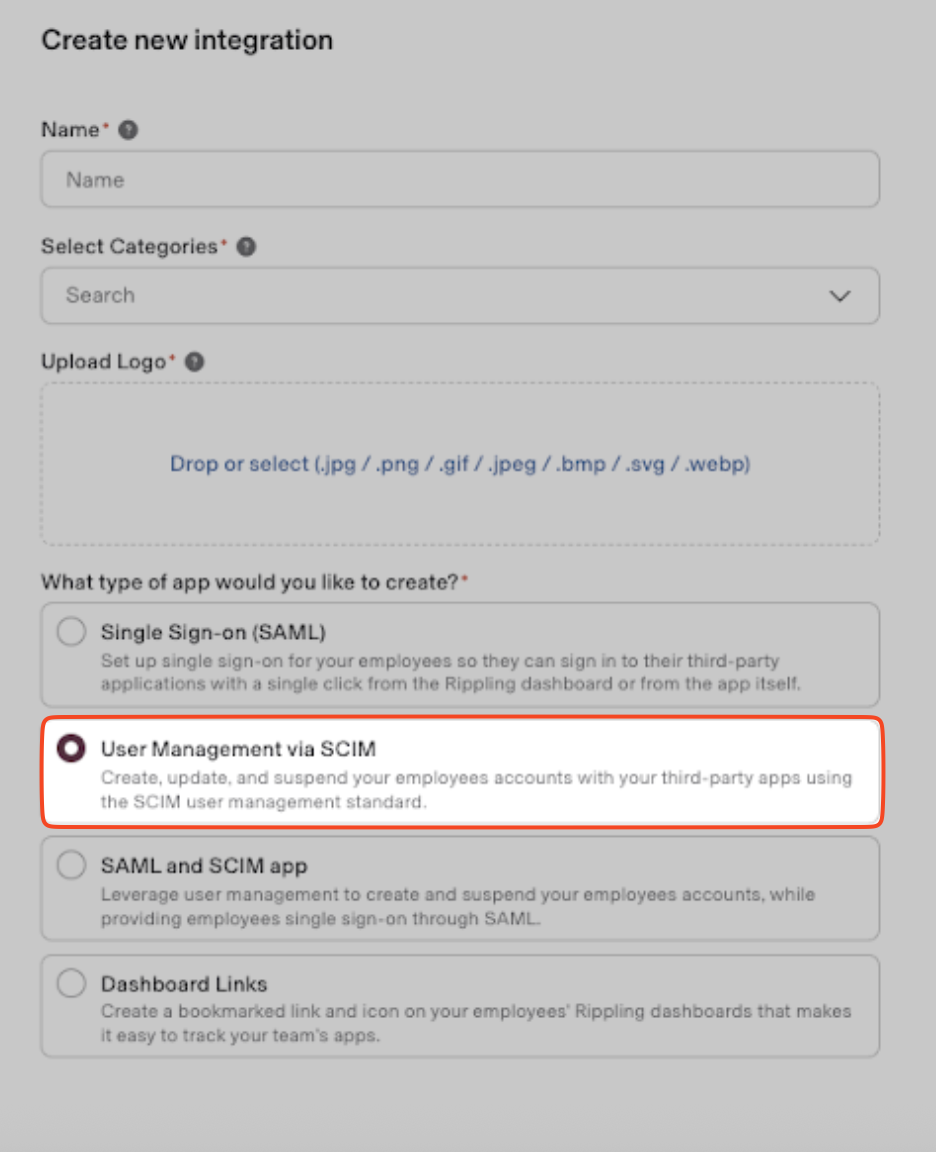This screenshot has width=936, height=1152.
Task: Click help icon beside Select Categories
Action: pos(246,246)
